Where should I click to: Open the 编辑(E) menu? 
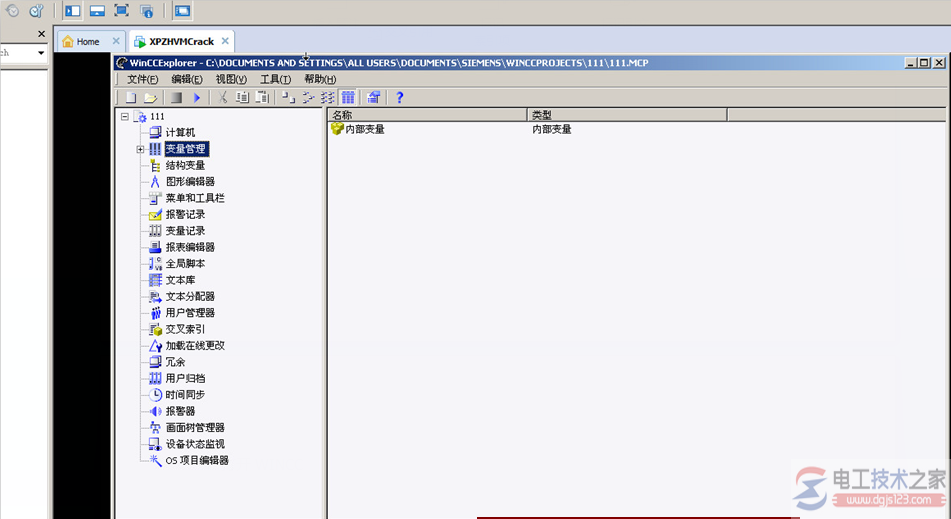tap(187, 79)
